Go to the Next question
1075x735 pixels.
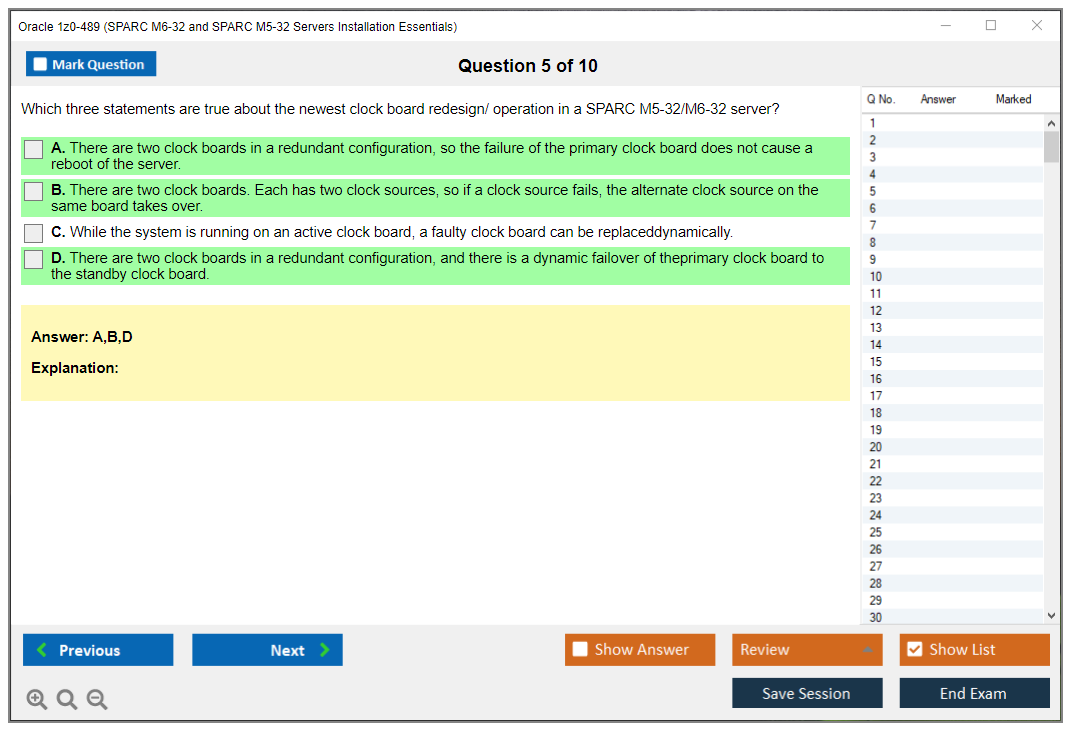(267, 650)
